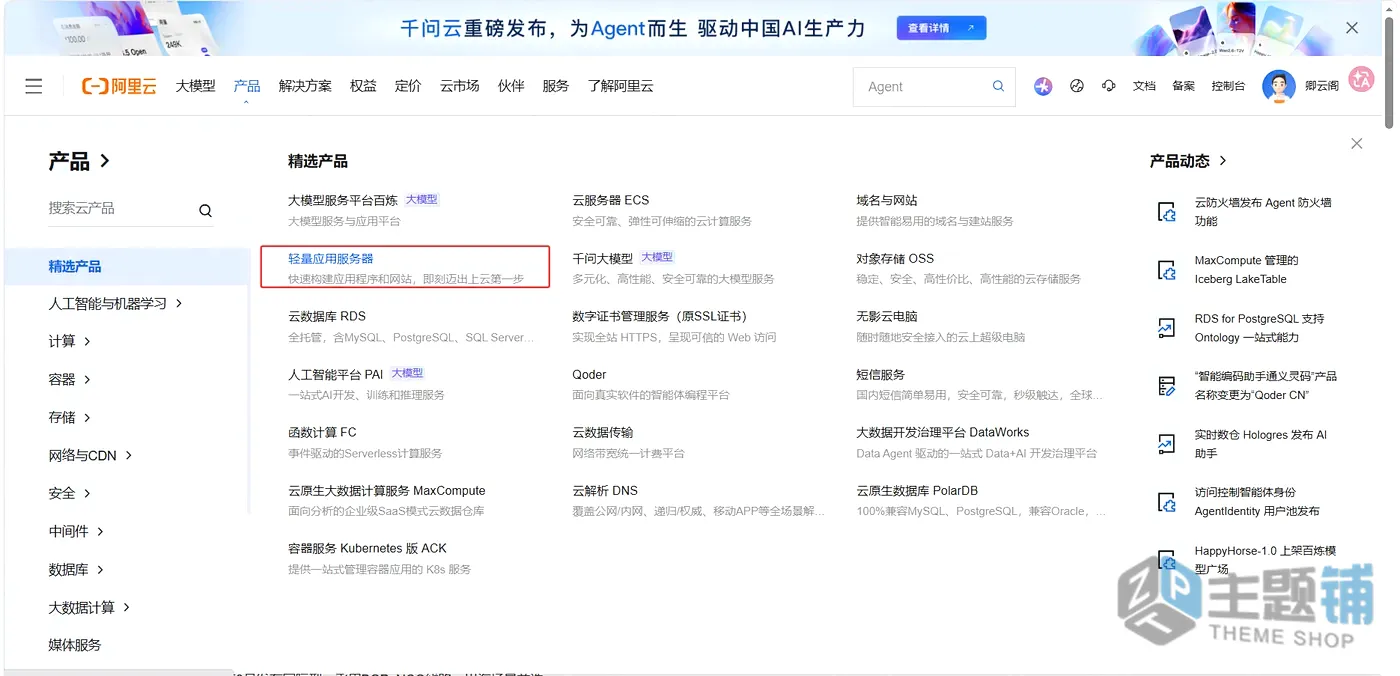
Task: Expand the 网络与CDN category
Action: tap(90, 456)
